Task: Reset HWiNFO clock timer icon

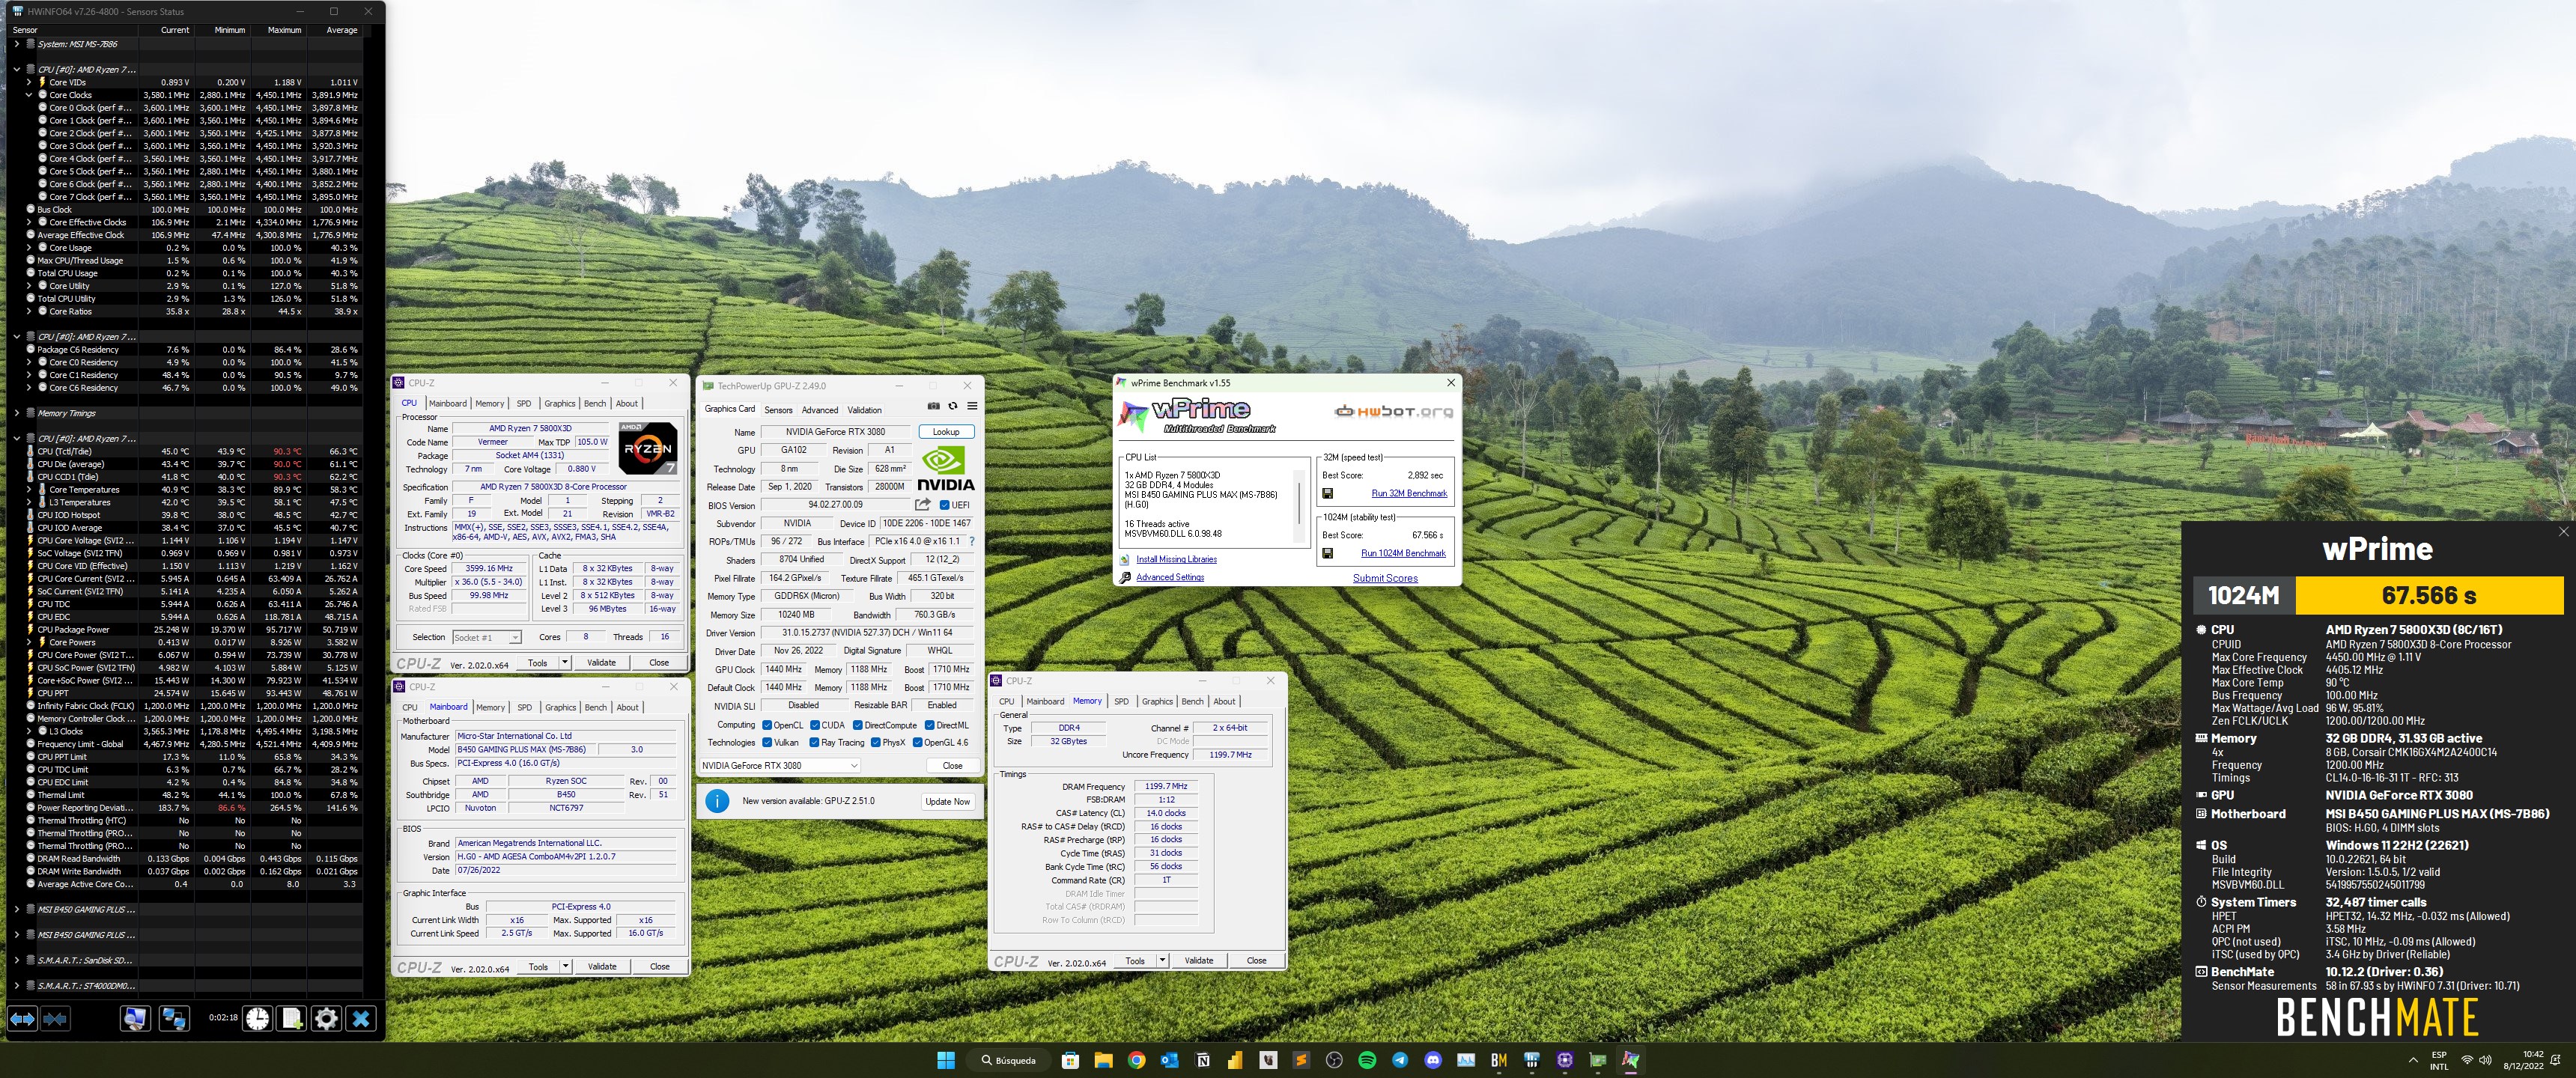Action: [258, 1018]
